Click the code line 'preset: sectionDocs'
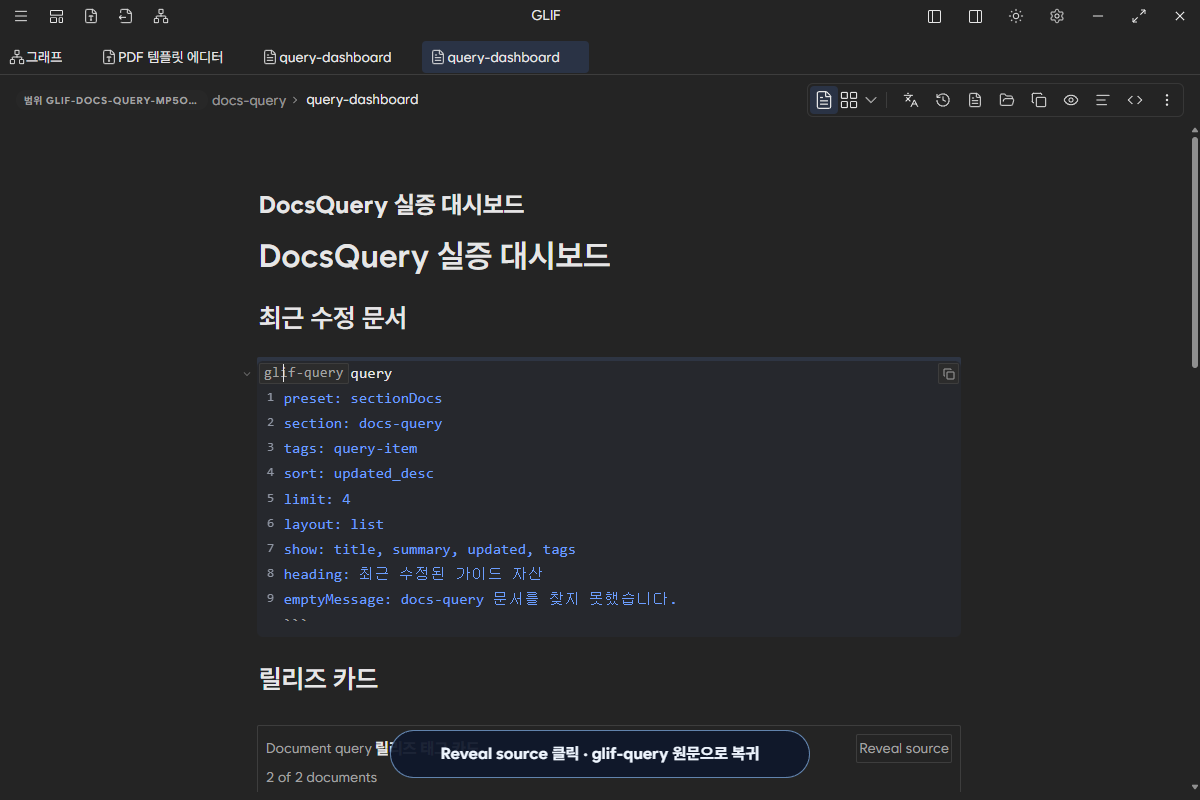1200x800 pixels. (x=362, y=398)
